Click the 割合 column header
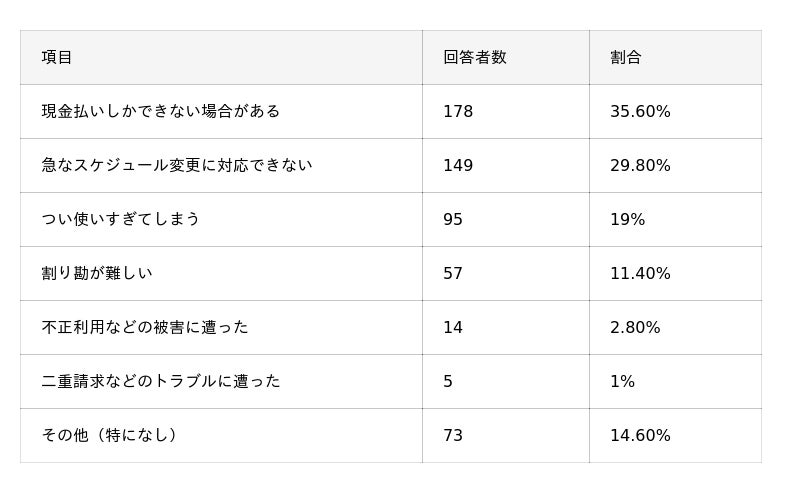This screenshot has width=800, height=493. point(626,58)
